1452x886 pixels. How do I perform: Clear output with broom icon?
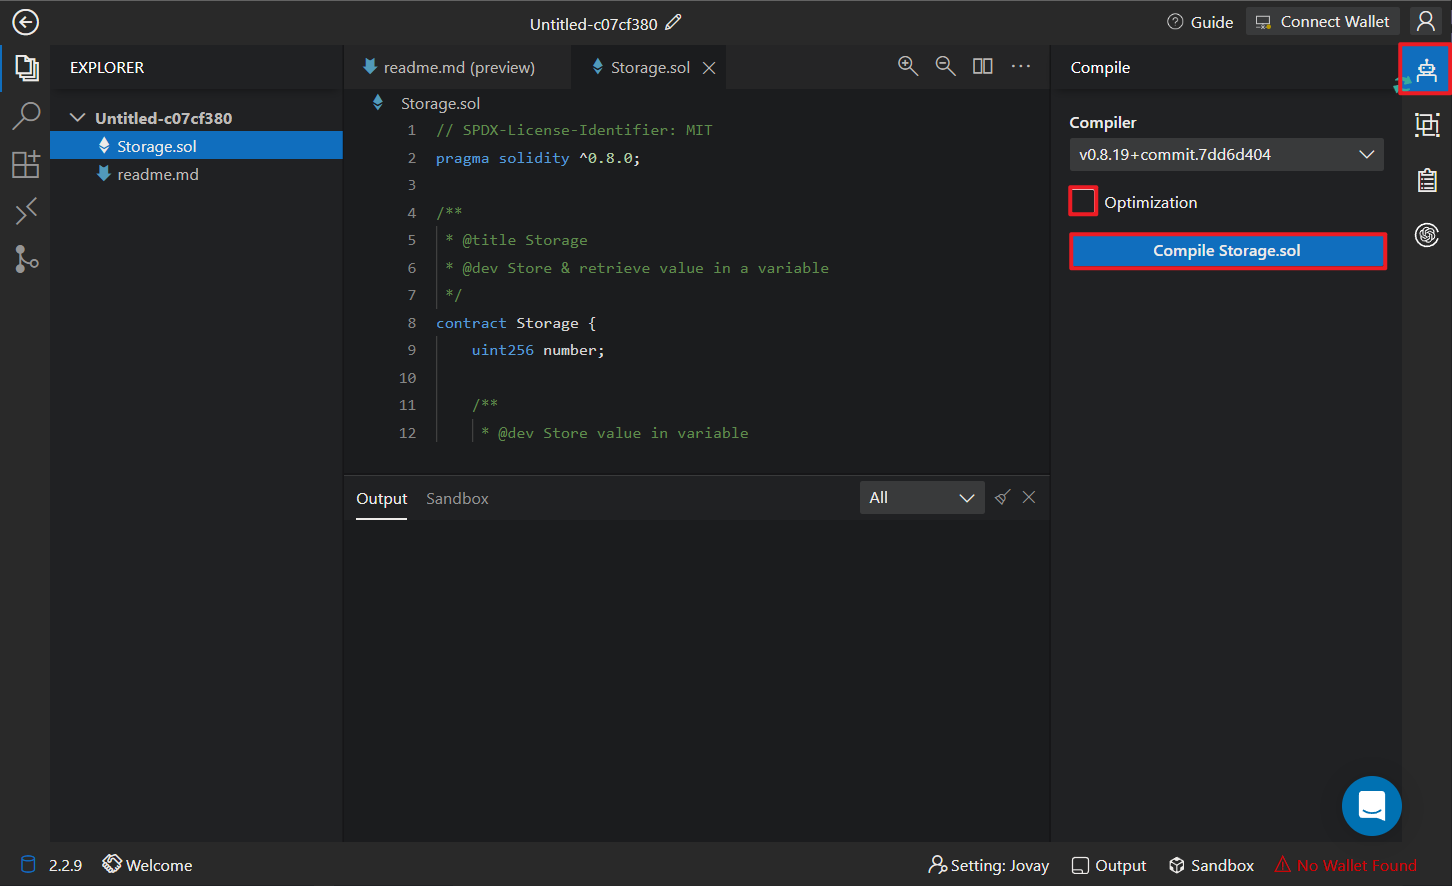1002,497
